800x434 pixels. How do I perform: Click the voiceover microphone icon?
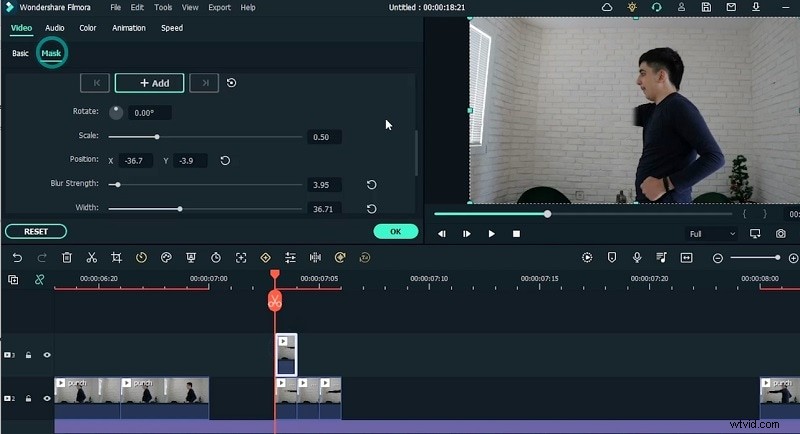tap(637, 258)
